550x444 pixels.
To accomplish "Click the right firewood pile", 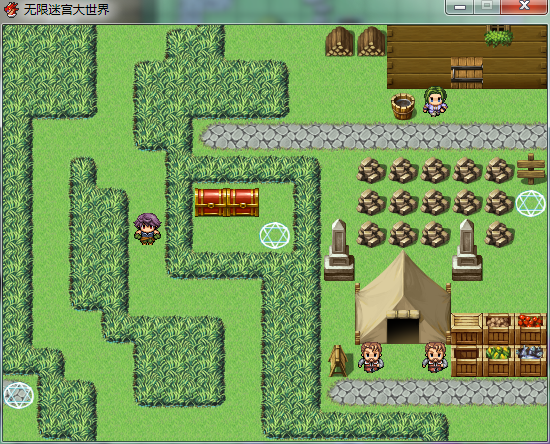I will point(371,41).
